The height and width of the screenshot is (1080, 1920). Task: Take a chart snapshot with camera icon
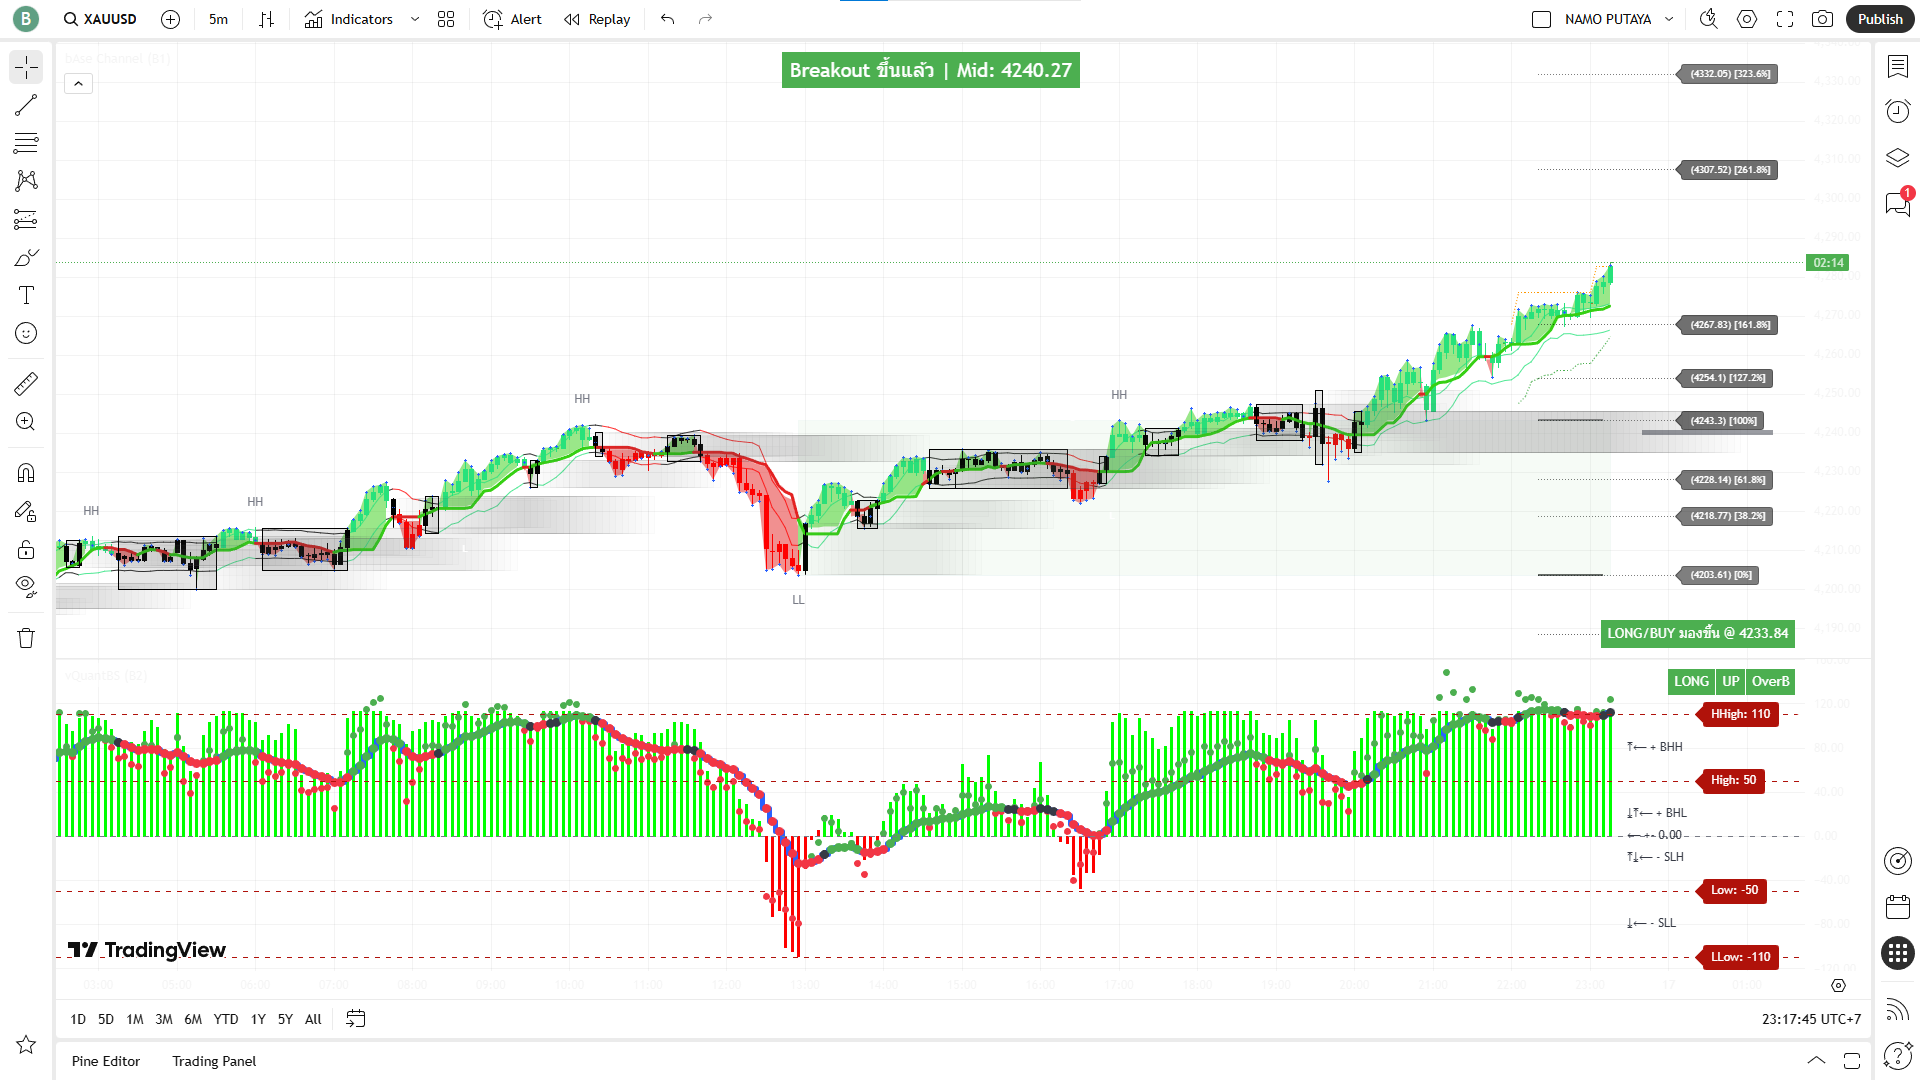coord(1822,19)
